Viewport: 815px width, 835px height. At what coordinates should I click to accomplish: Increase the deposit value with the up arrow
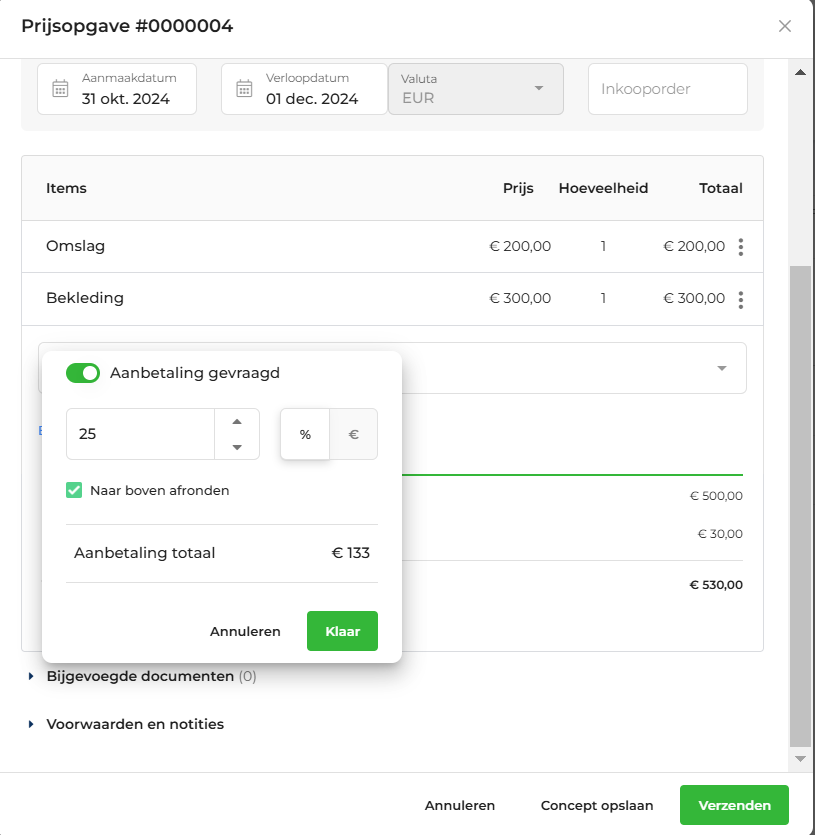pyautogui.click(x=237, y=422)
